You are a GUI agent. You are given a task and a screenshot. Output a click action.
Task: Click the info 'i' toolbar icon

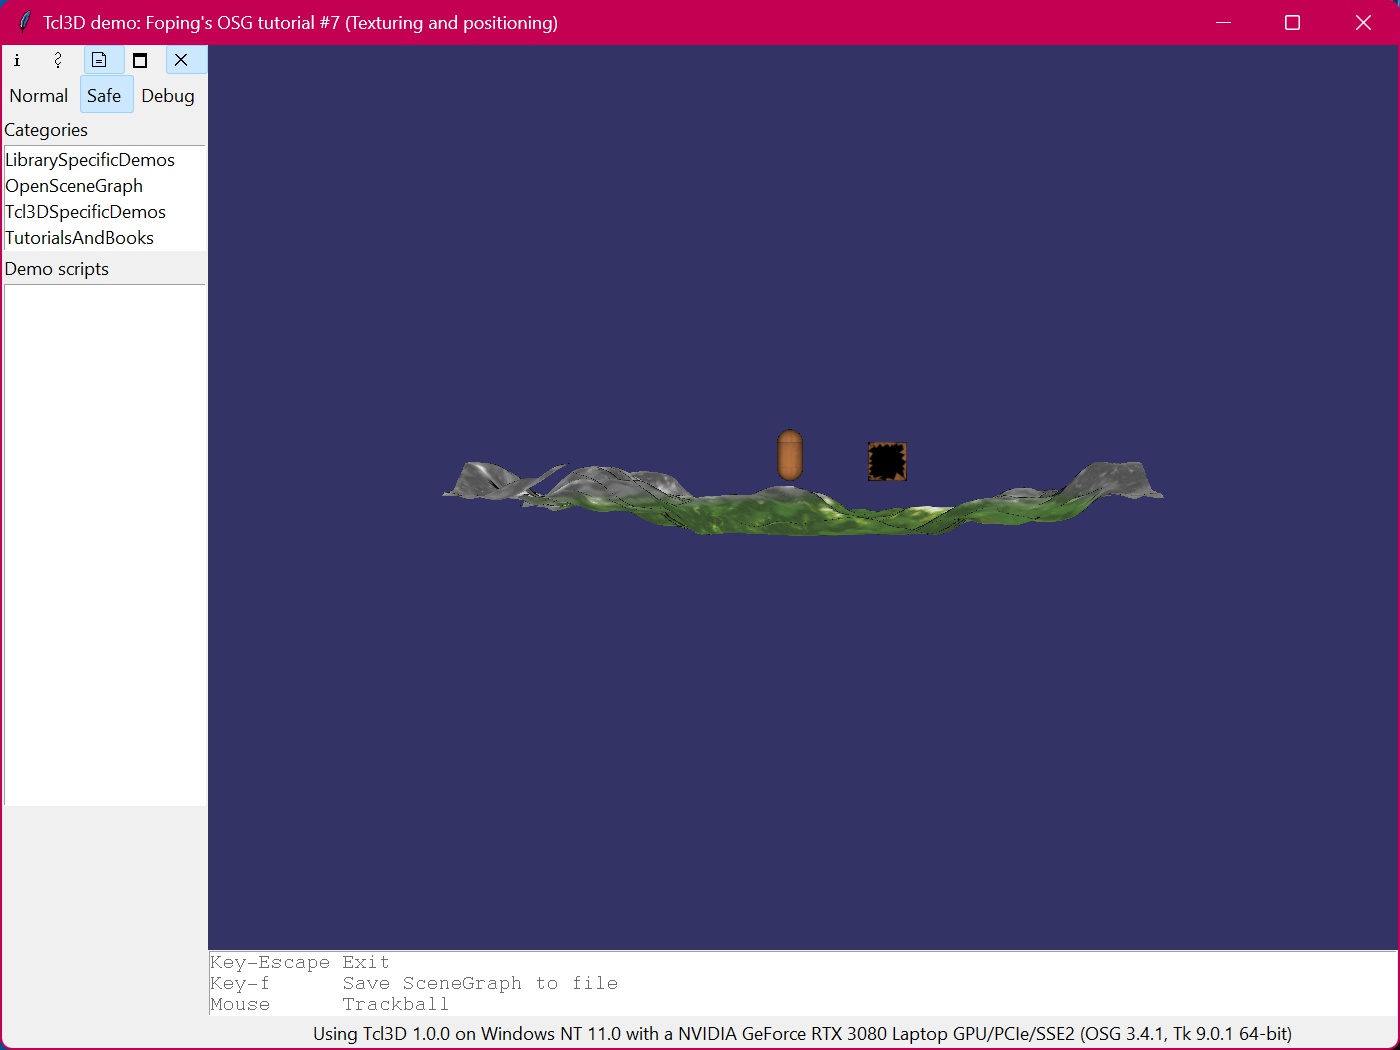tap(17, 60)
